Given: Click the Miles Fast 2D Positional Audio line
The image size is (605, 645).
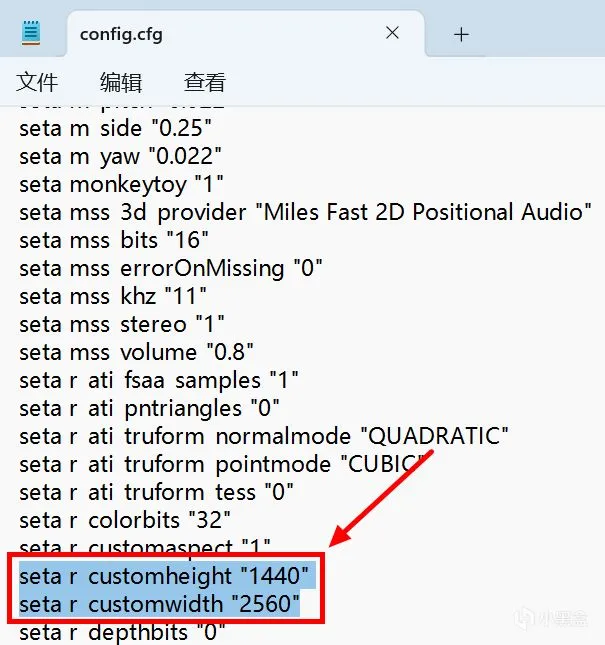Looking at the screenshot, I should [x=305, y=212].
